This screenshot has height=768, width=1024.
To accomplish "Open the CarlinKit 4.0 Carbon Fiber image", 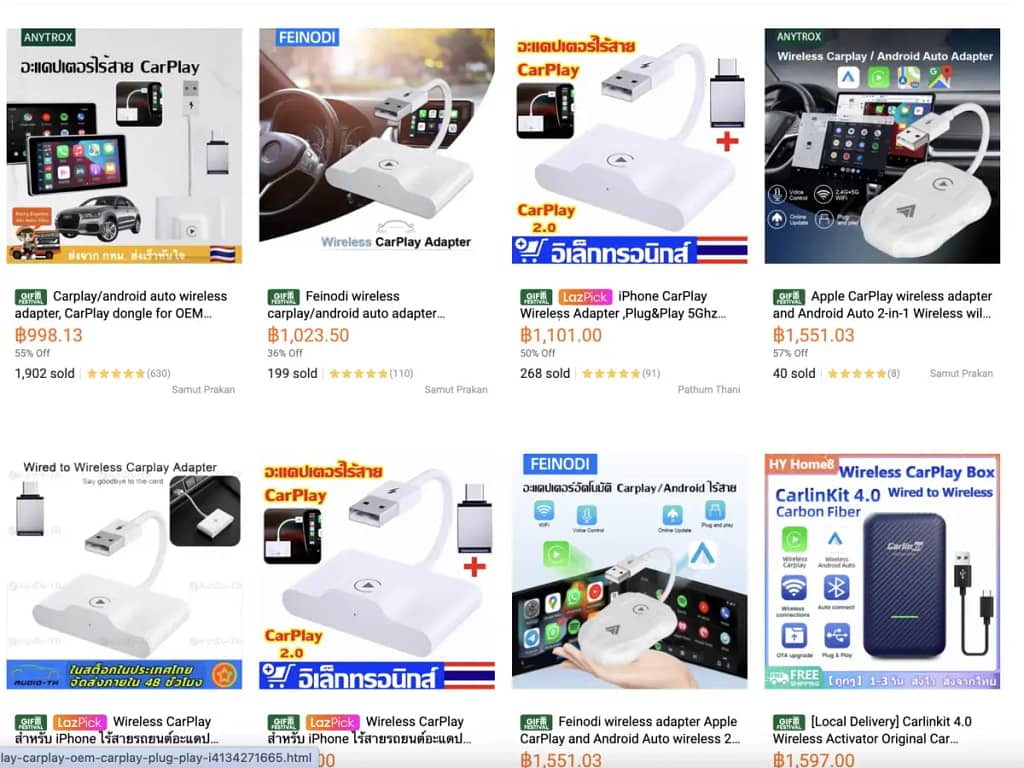I will pyautogui.click(x=882, y=571).
